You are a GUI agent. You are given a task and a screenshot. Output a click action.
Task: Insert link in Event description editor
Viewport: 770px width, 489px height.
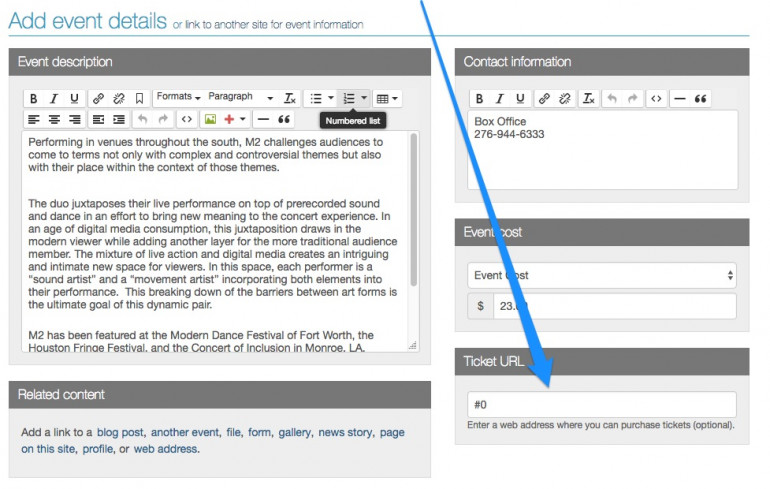click(98, 99)
